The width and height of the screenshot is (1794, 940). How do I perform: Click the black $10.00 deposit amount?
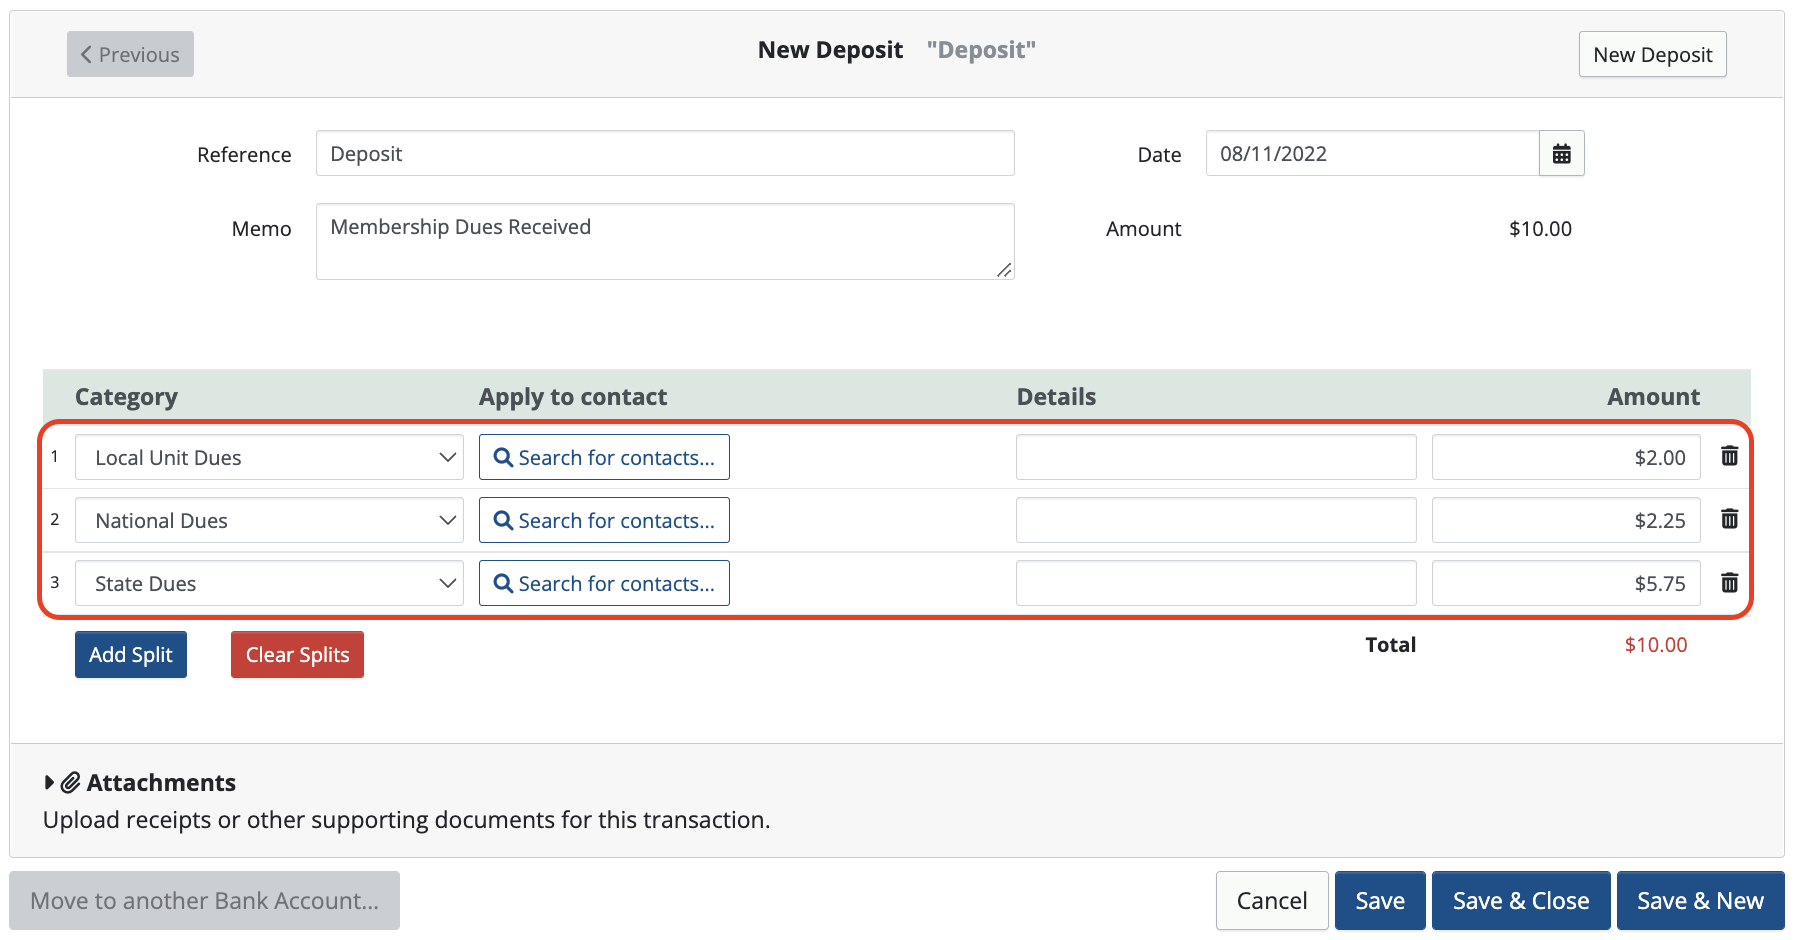[1540, 229]
